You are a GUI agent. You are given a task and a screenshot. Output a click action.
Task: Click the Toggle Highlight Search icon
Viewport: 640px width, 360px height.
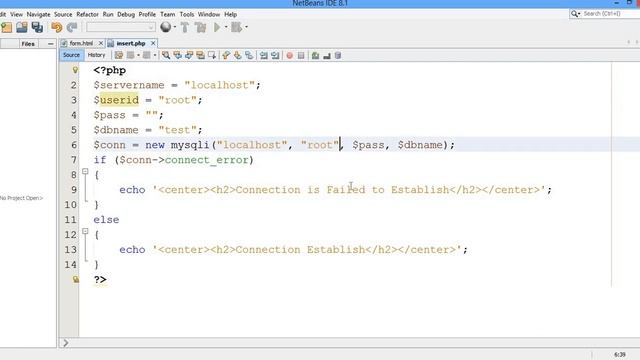200,55
